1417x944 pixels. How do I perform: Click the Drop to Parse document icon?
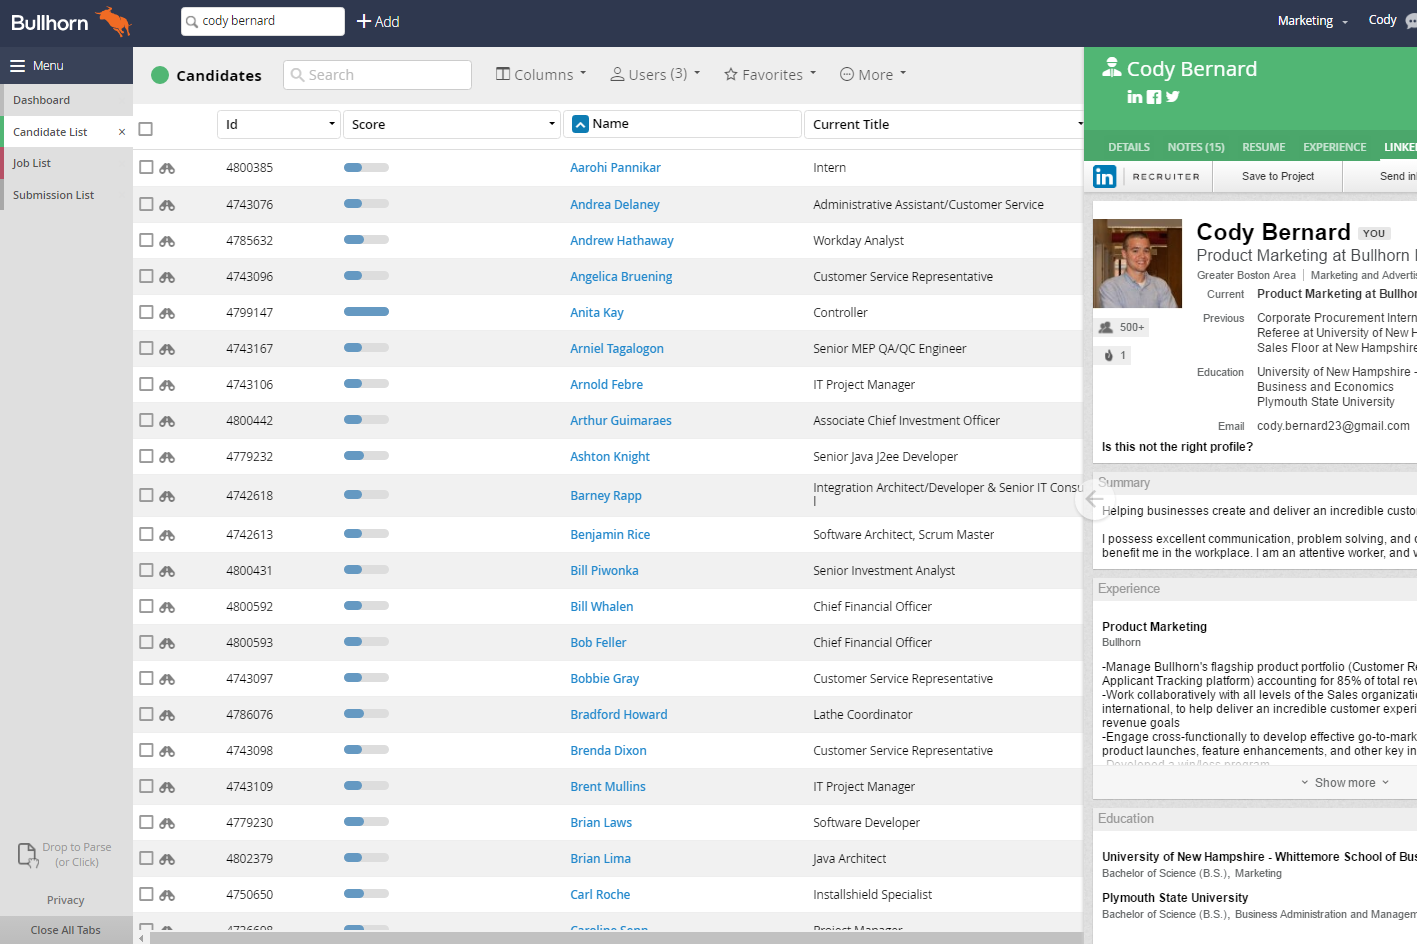[x=28, y=855]
